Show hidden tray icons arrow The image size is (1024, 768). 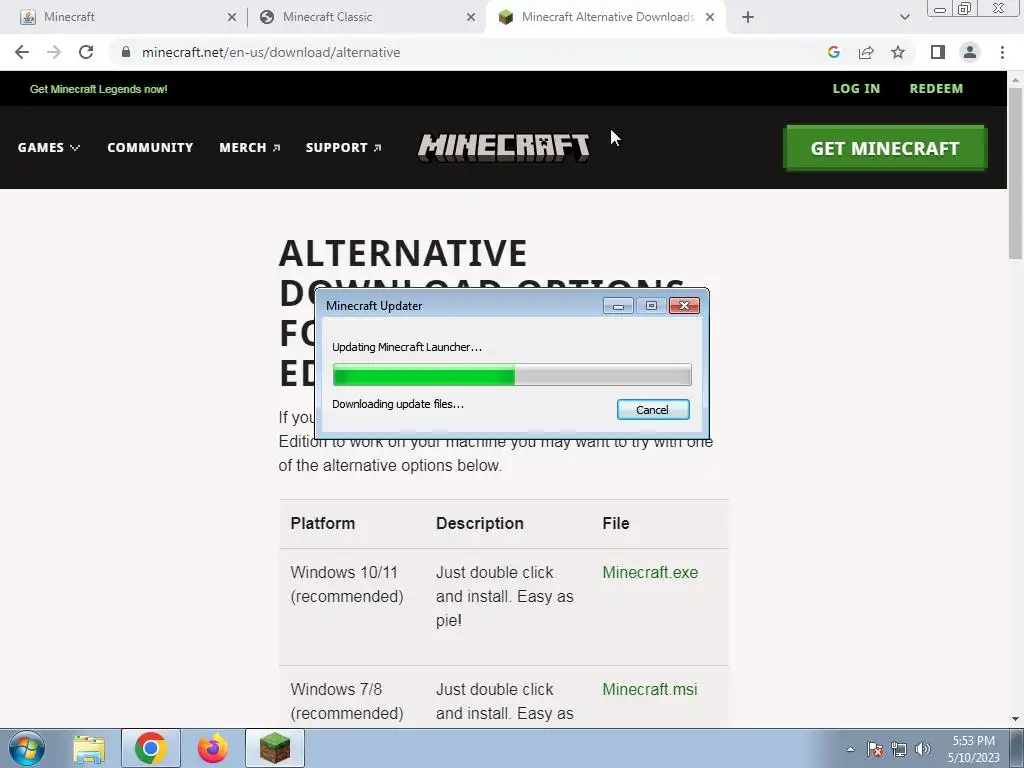[x=850, y=749]
